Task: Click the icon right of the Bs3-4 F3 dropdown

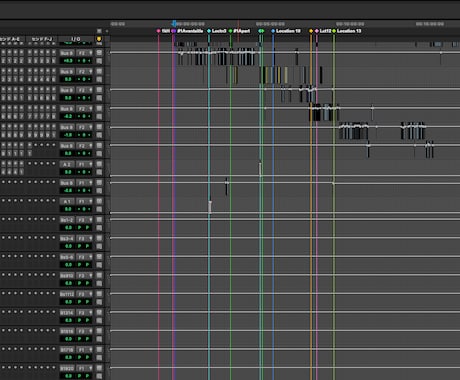Action: [x=99, y=238]
